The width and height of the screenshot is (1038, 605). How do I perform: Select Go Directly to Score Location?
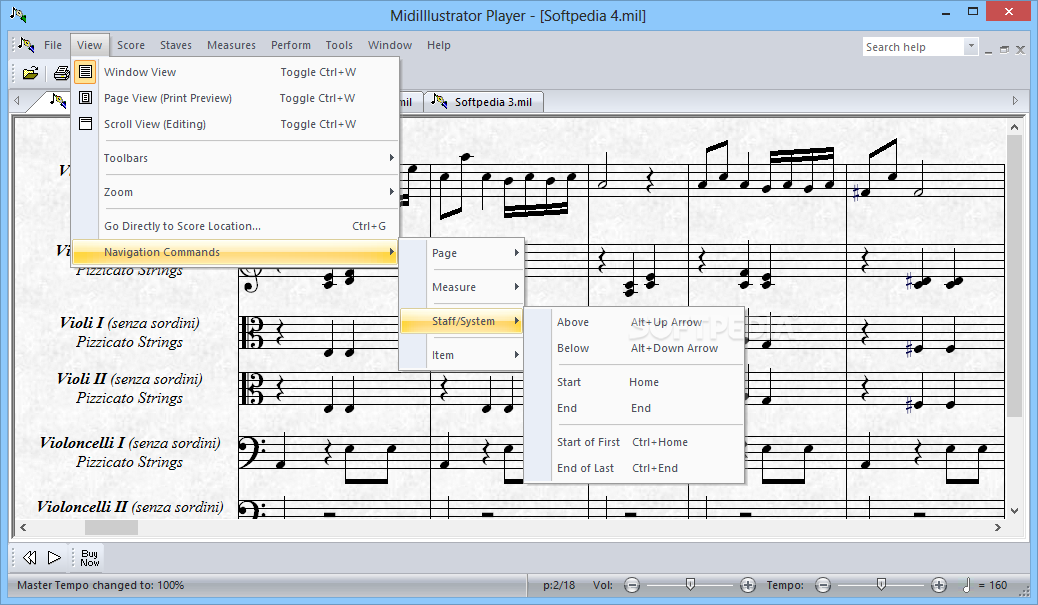[235, 226]
